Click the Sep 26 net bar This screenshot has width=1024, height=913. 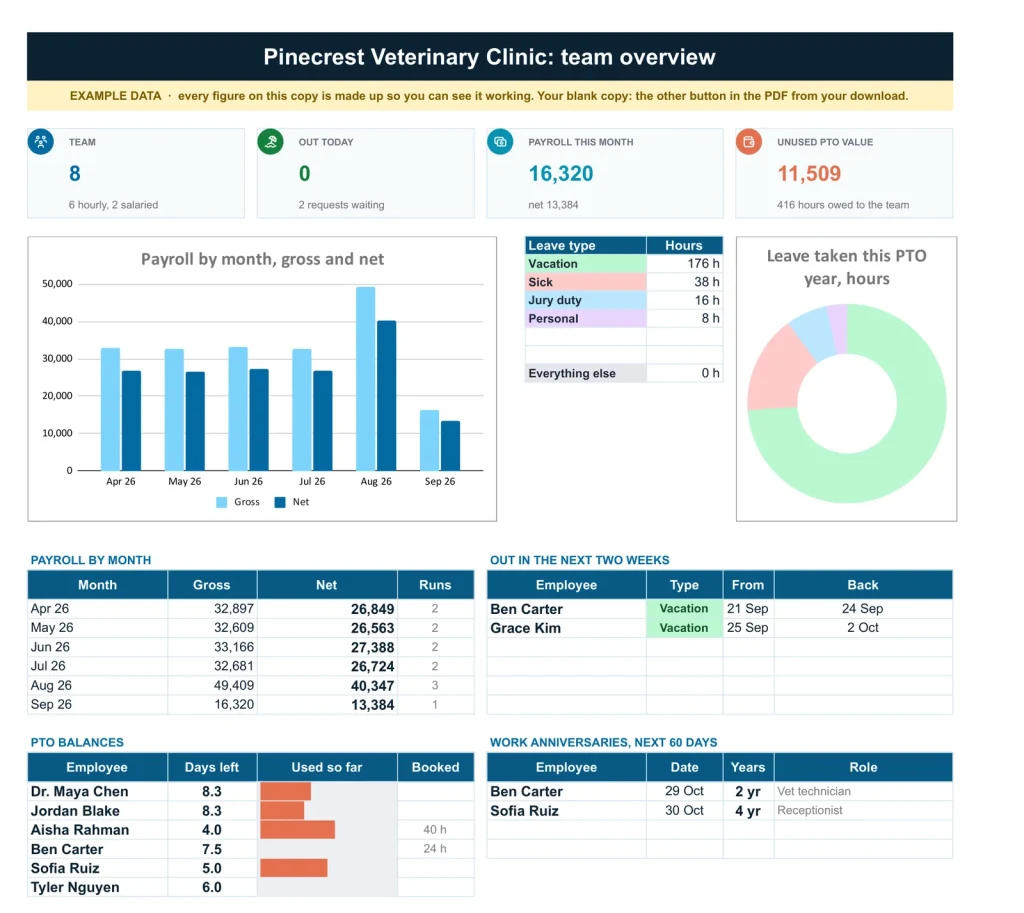pos(451,446)
